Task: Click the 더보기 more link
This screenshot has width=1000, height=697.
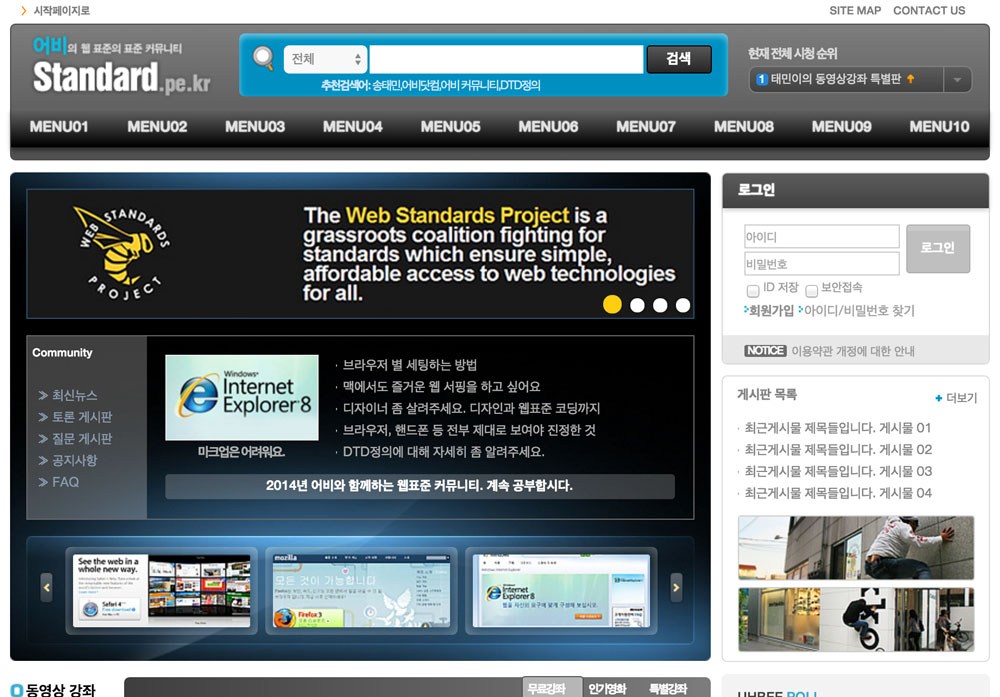Action: 961,398
